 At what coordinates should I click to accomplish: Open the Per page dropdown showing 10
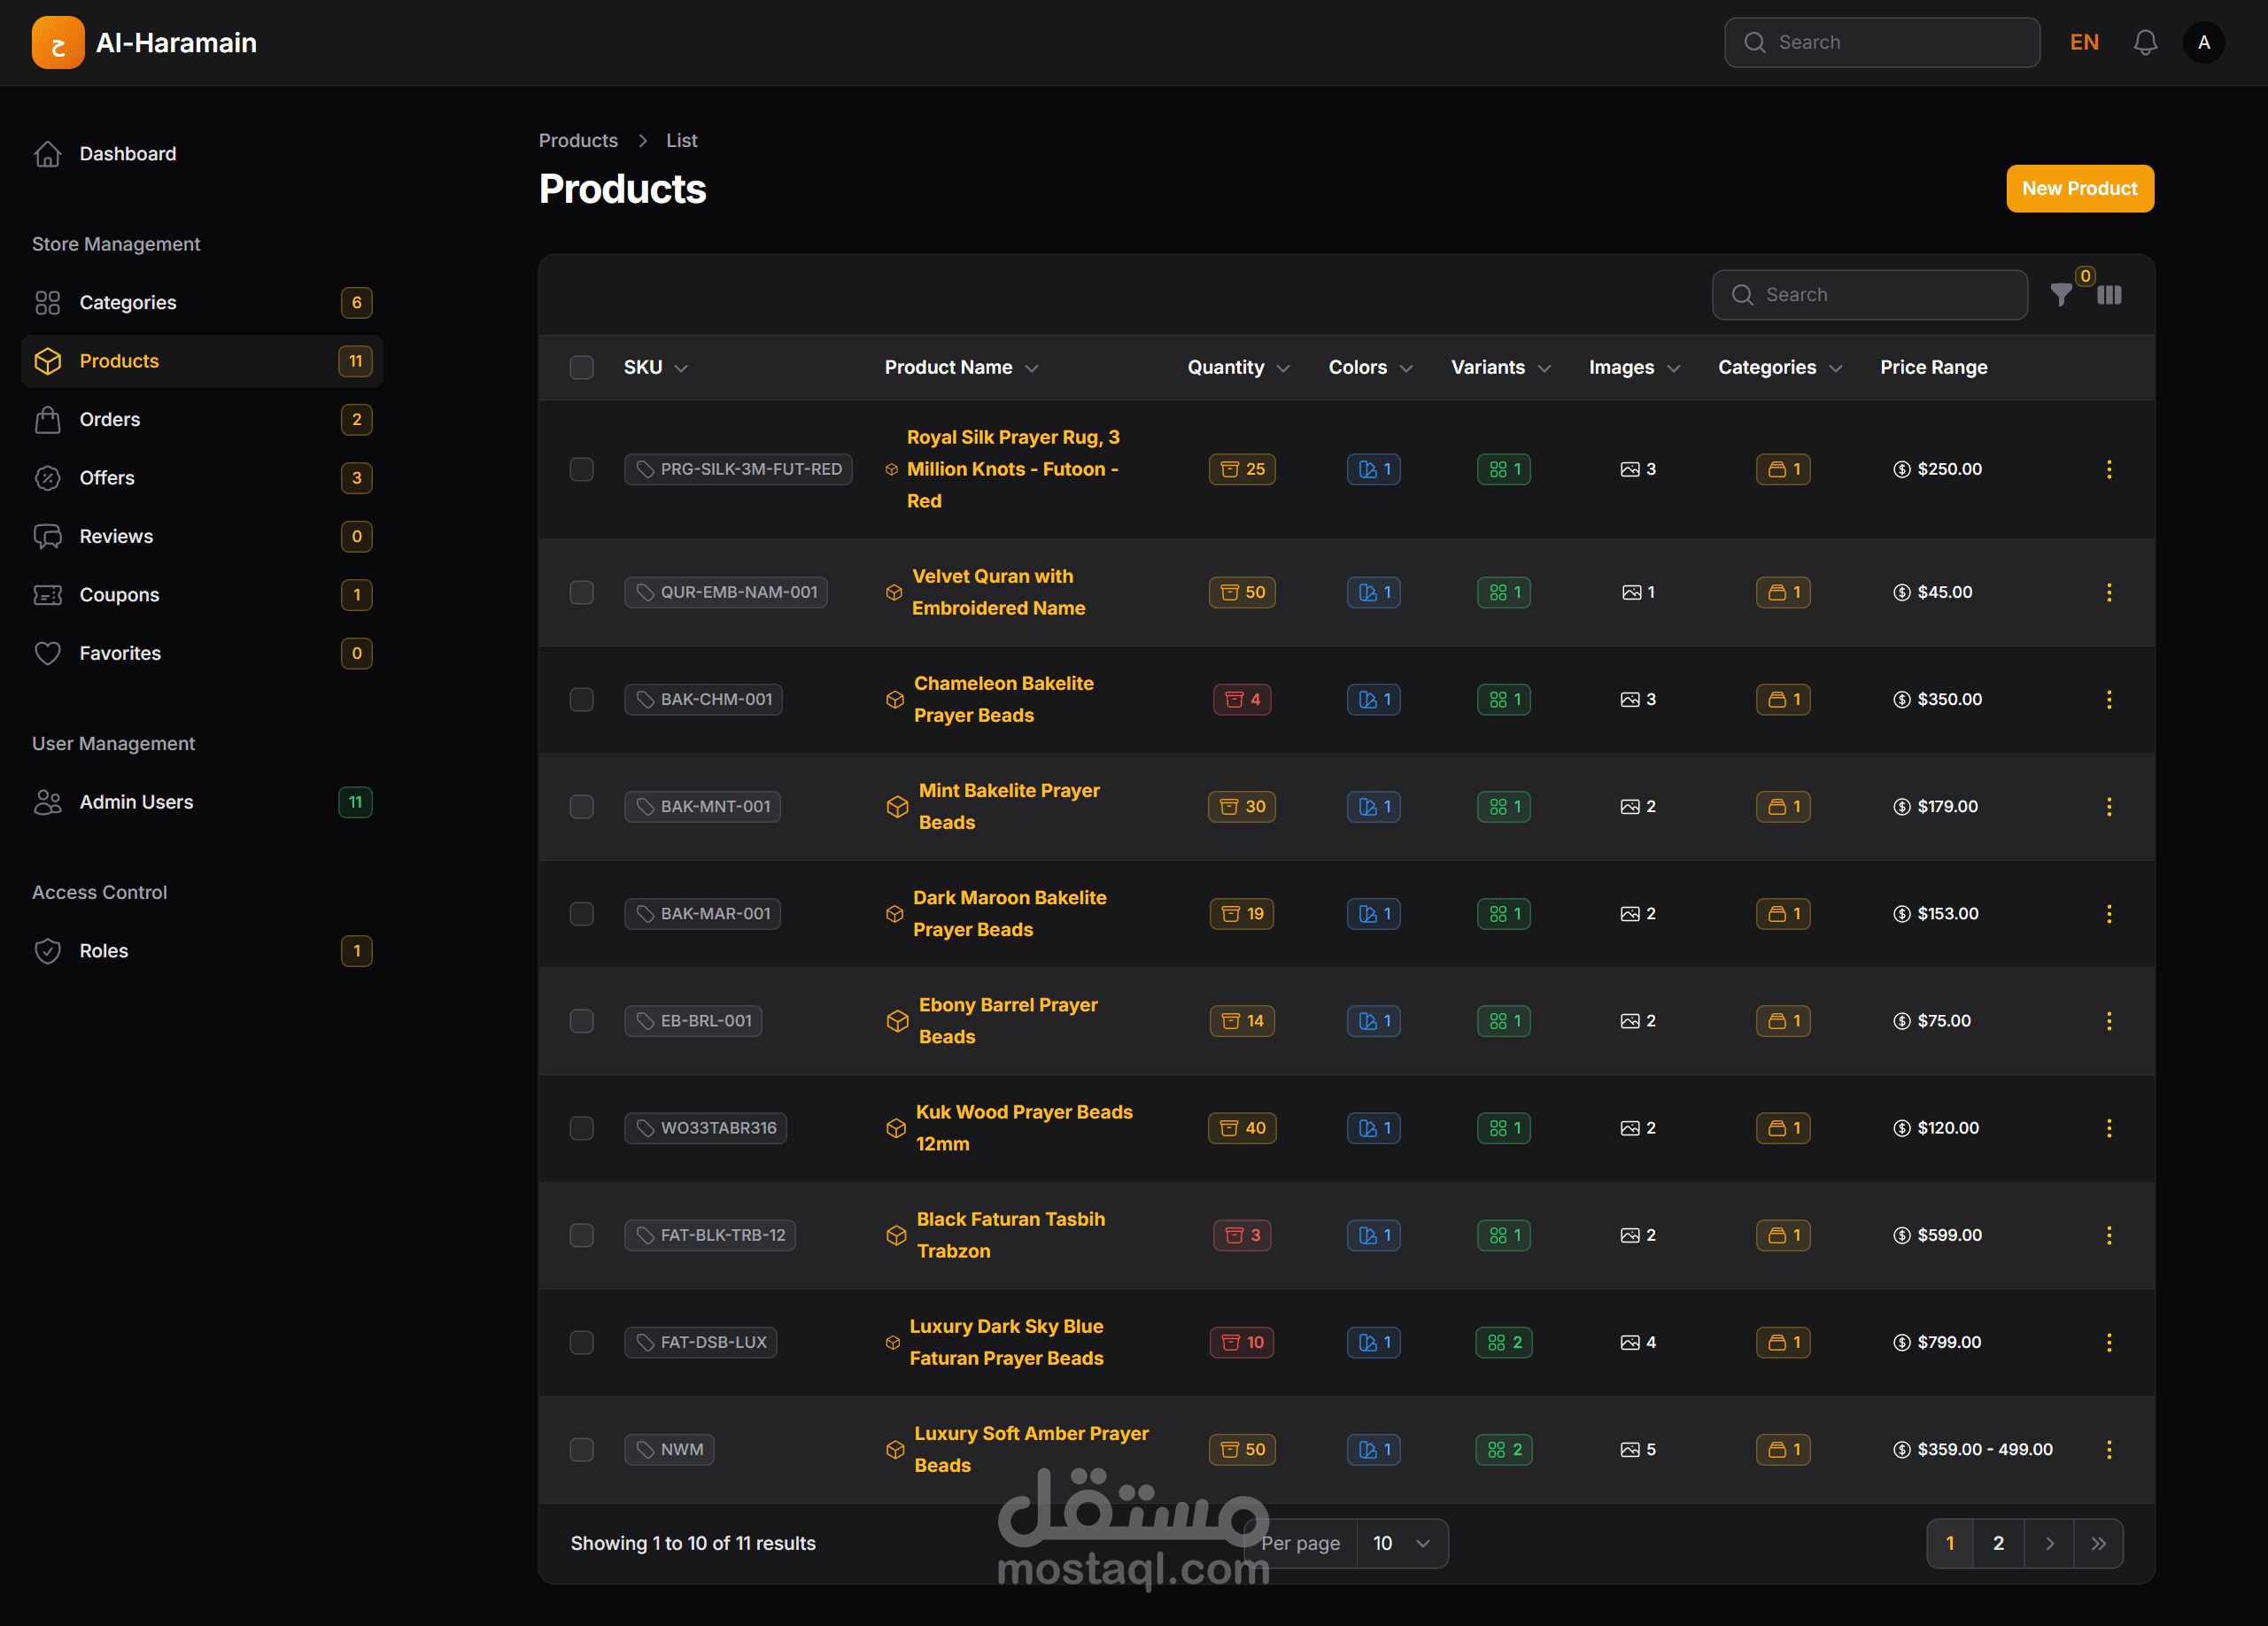pos(1401,1543)
